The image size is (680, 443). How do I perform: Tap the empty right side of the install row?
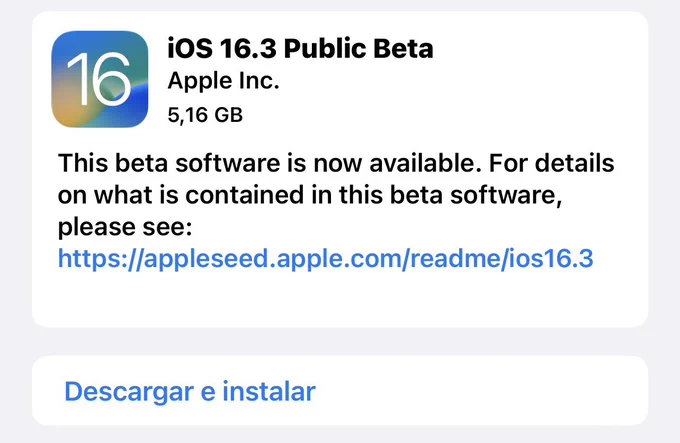[x=481, y=391]
